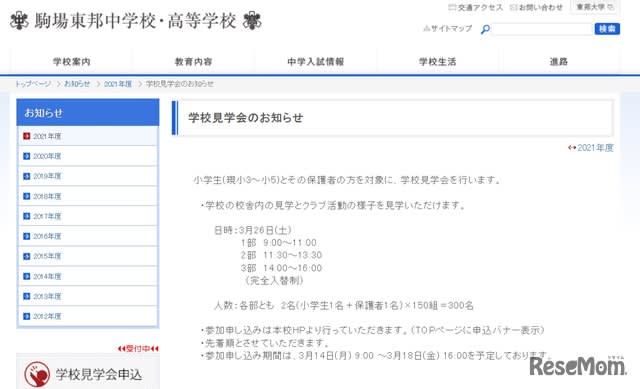Click into the site search field
The image size is (640, 389).
click(542, 29)
